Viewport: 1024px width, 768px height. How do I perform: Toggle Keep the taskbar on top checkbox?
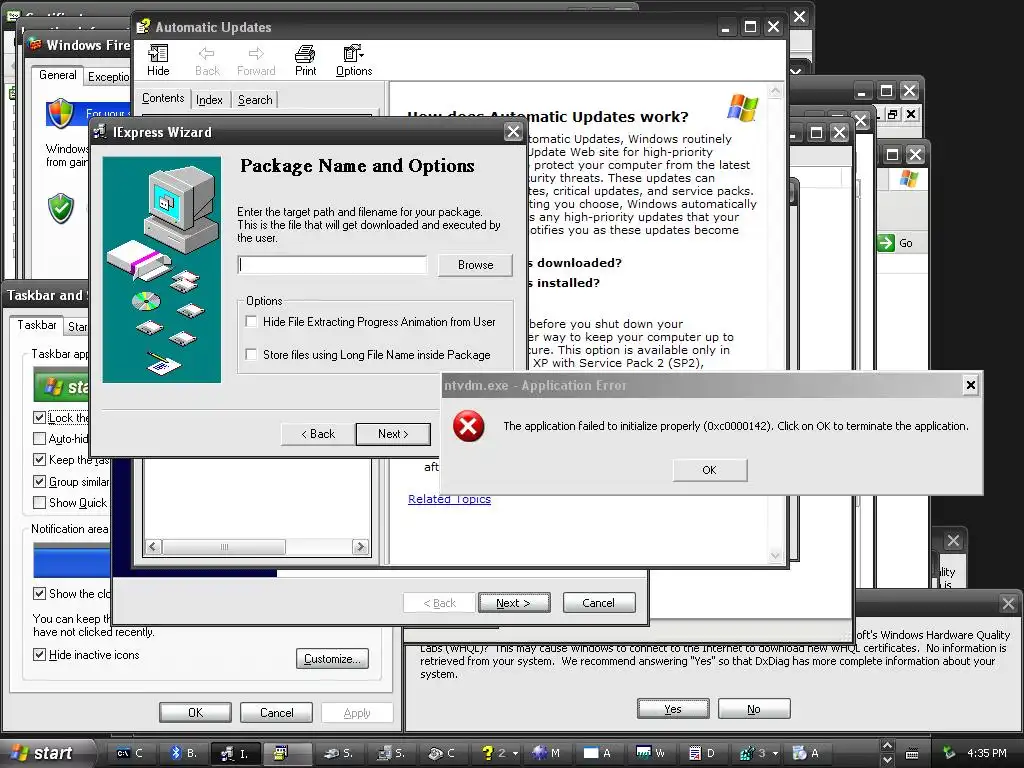coord(39,460)
